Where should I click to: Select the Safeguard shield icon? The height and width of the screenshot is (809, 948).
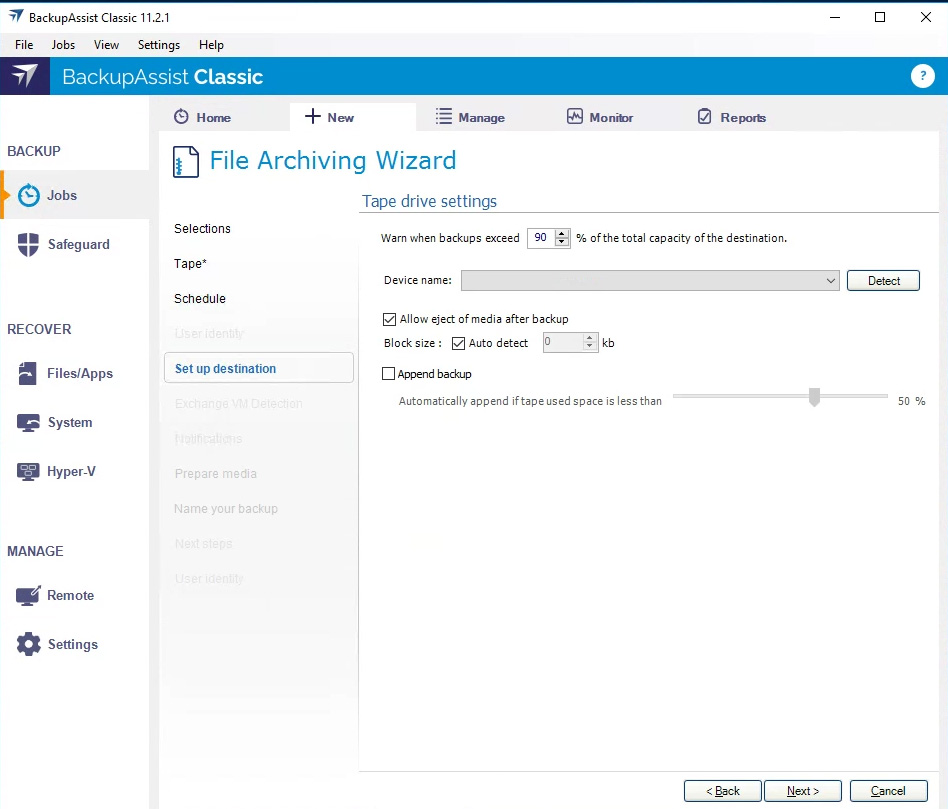coord(29,245)
